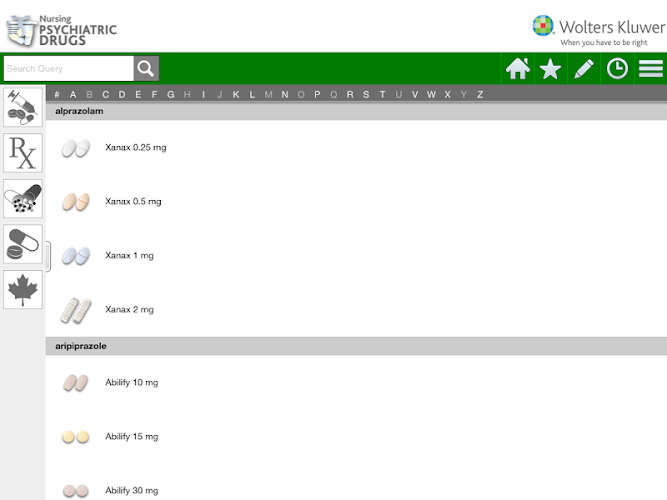Screen dimensions: 667x500
Task: Jump to letter L in index
Action: [252, 94]
